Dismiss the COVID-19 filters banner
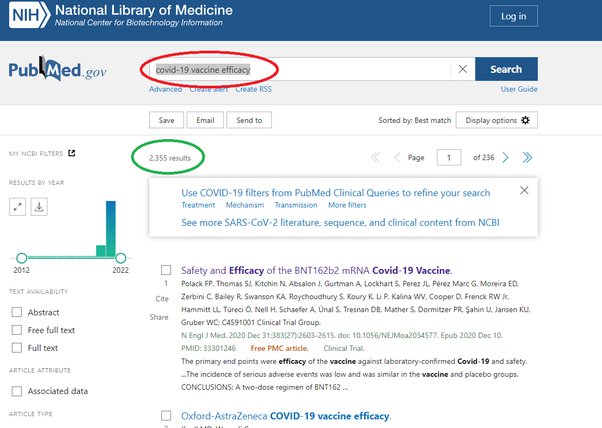This screenshot has width=602, height=428. [524, 190]
